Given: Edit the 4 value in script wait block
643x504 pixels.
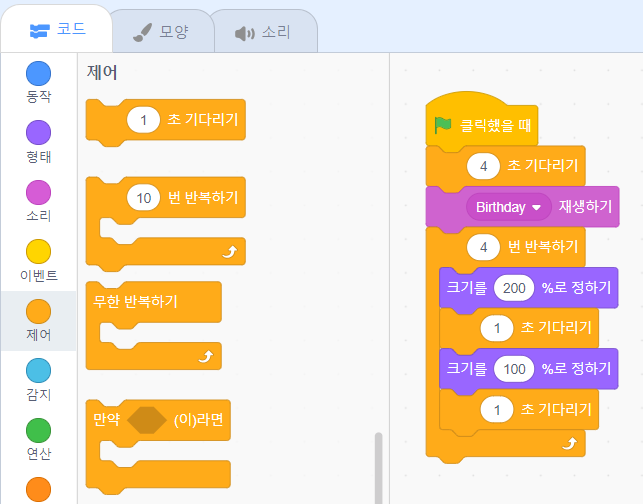Looking at the screenshot, I should 483,166.
